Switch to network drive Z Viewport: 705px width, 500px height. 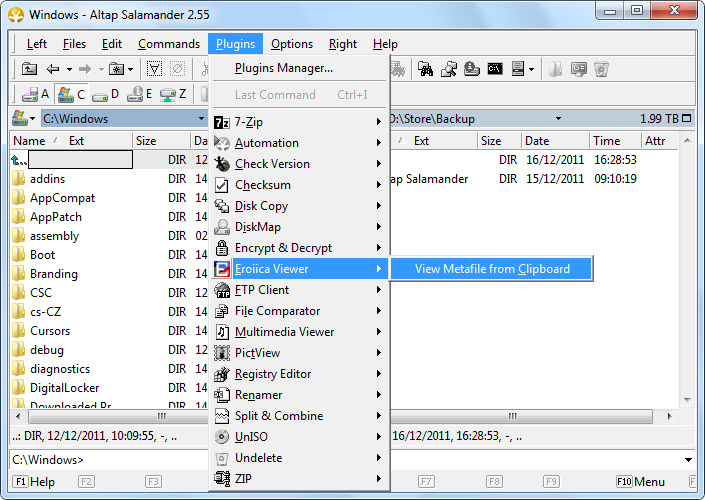[x=173, y=94]
